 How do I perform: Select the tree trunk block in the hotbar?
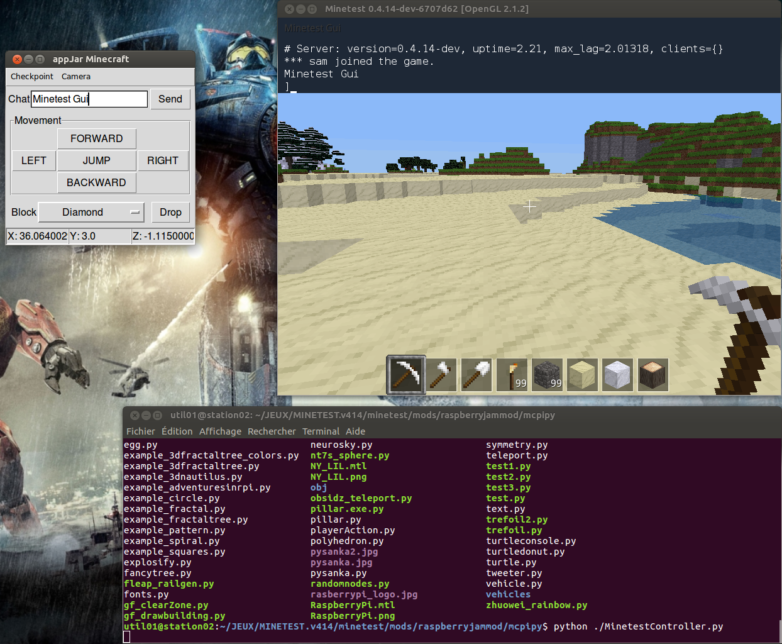(653, 374)
